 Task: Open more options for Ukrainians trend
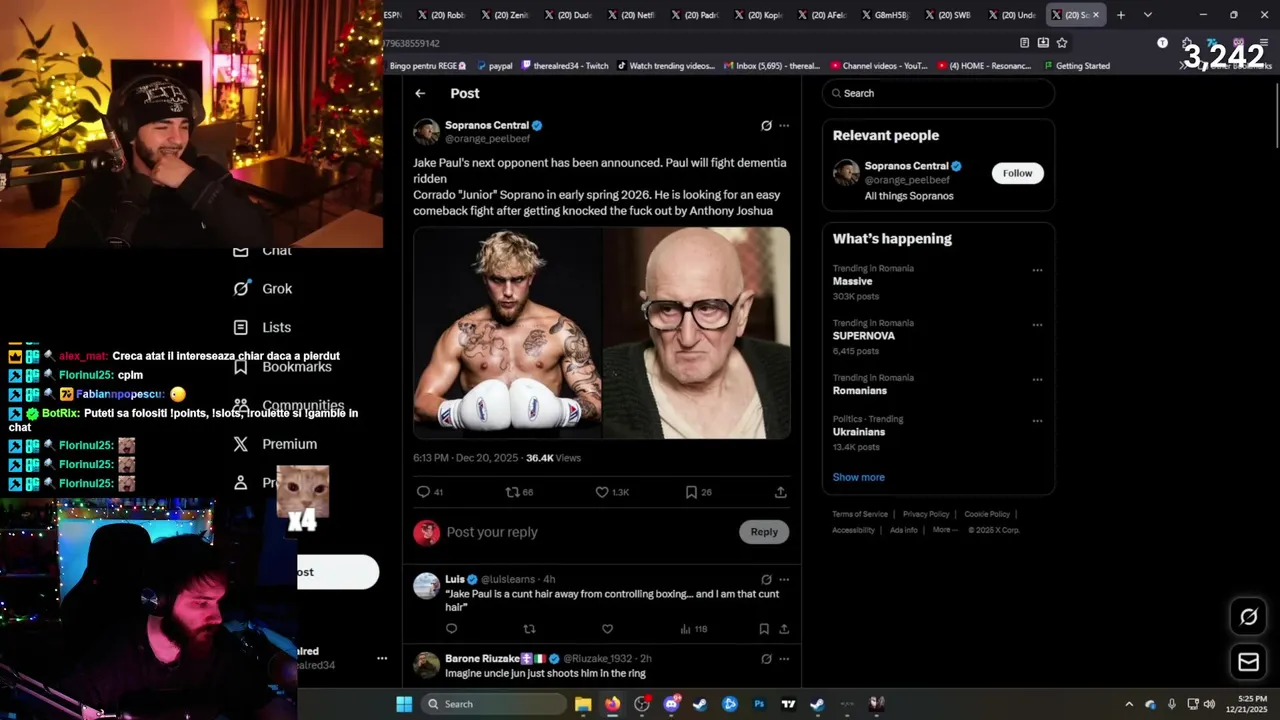(1037, 421)
